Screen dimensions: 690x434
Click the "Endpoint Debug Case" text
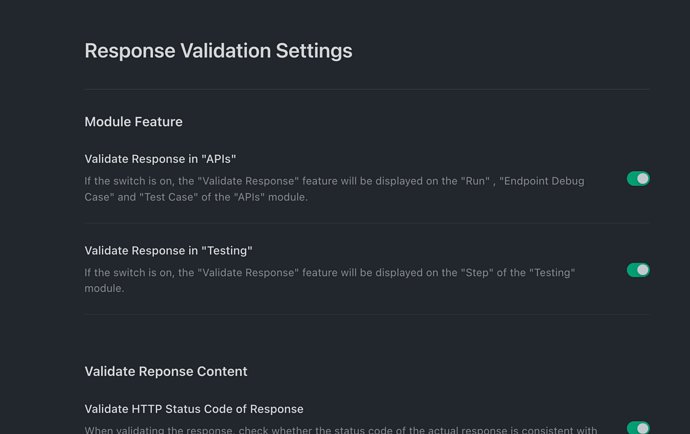pos(545,181)
